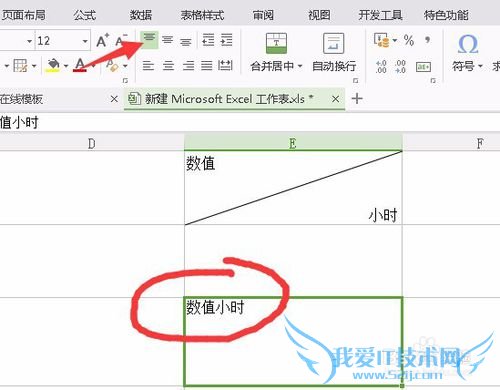Click the clear format eraser icon
The height and width of the screenshot is (390, 500).
pyautogui.click(x=112, y=65)
